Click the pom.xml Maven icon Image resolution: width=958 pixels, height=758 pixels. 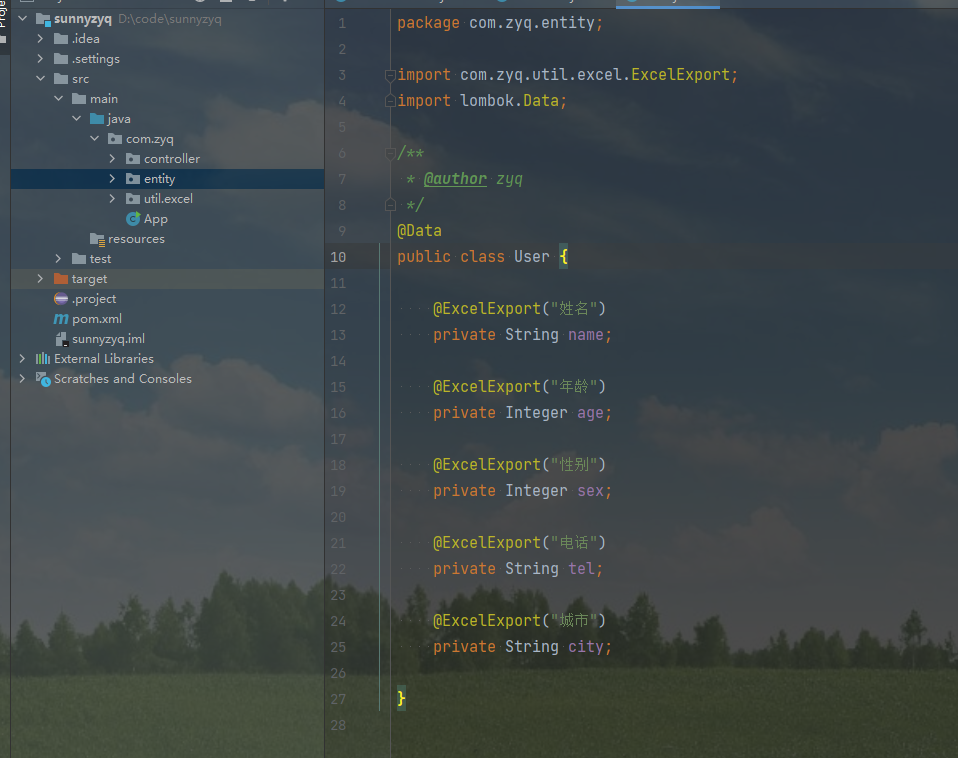61,319
